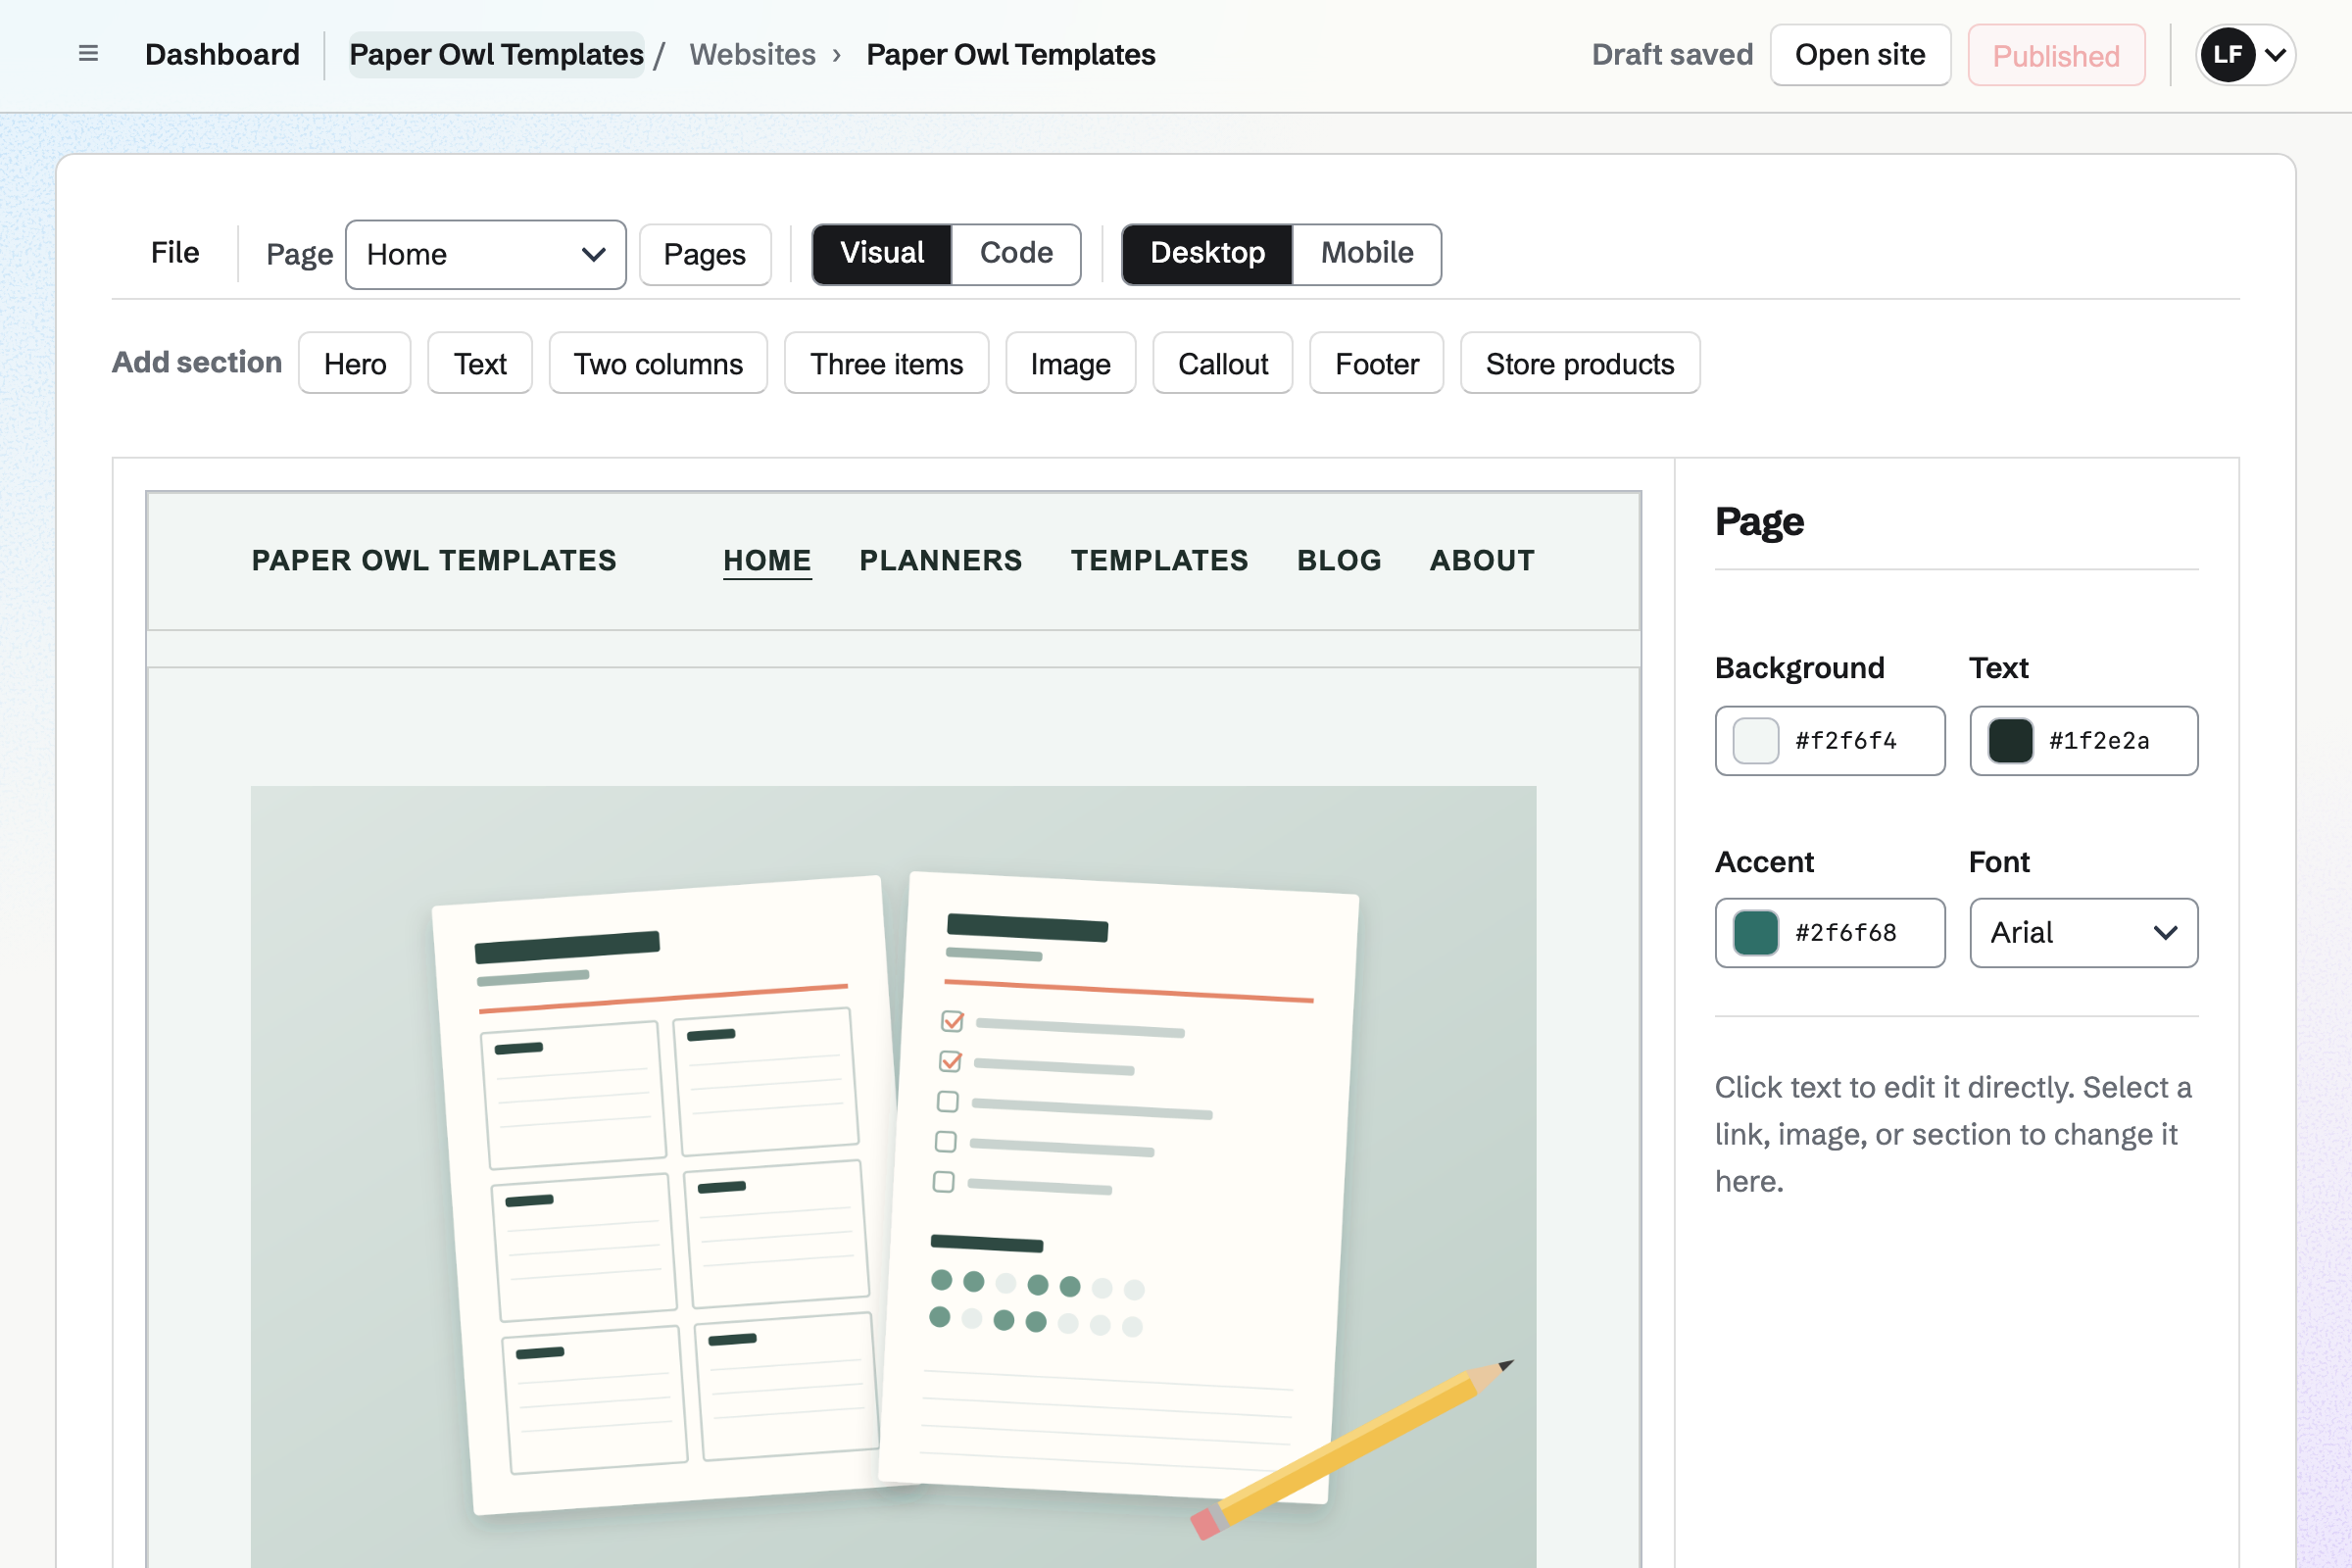Viewport: 2352px width, 1568px height.
Task: Open the hamburger menu icon
Action: 88,54
